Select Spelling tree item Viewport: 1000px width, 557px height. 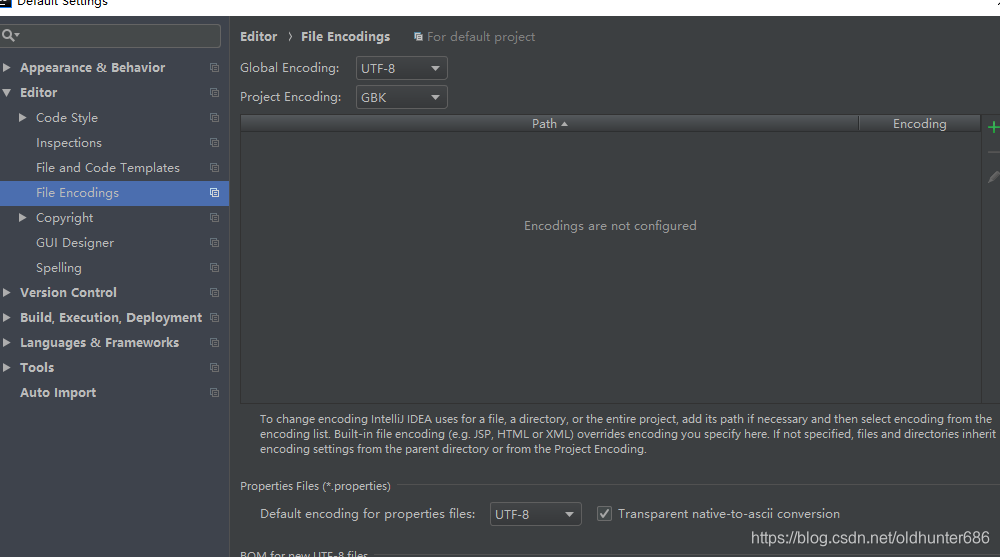pos(59,268)
